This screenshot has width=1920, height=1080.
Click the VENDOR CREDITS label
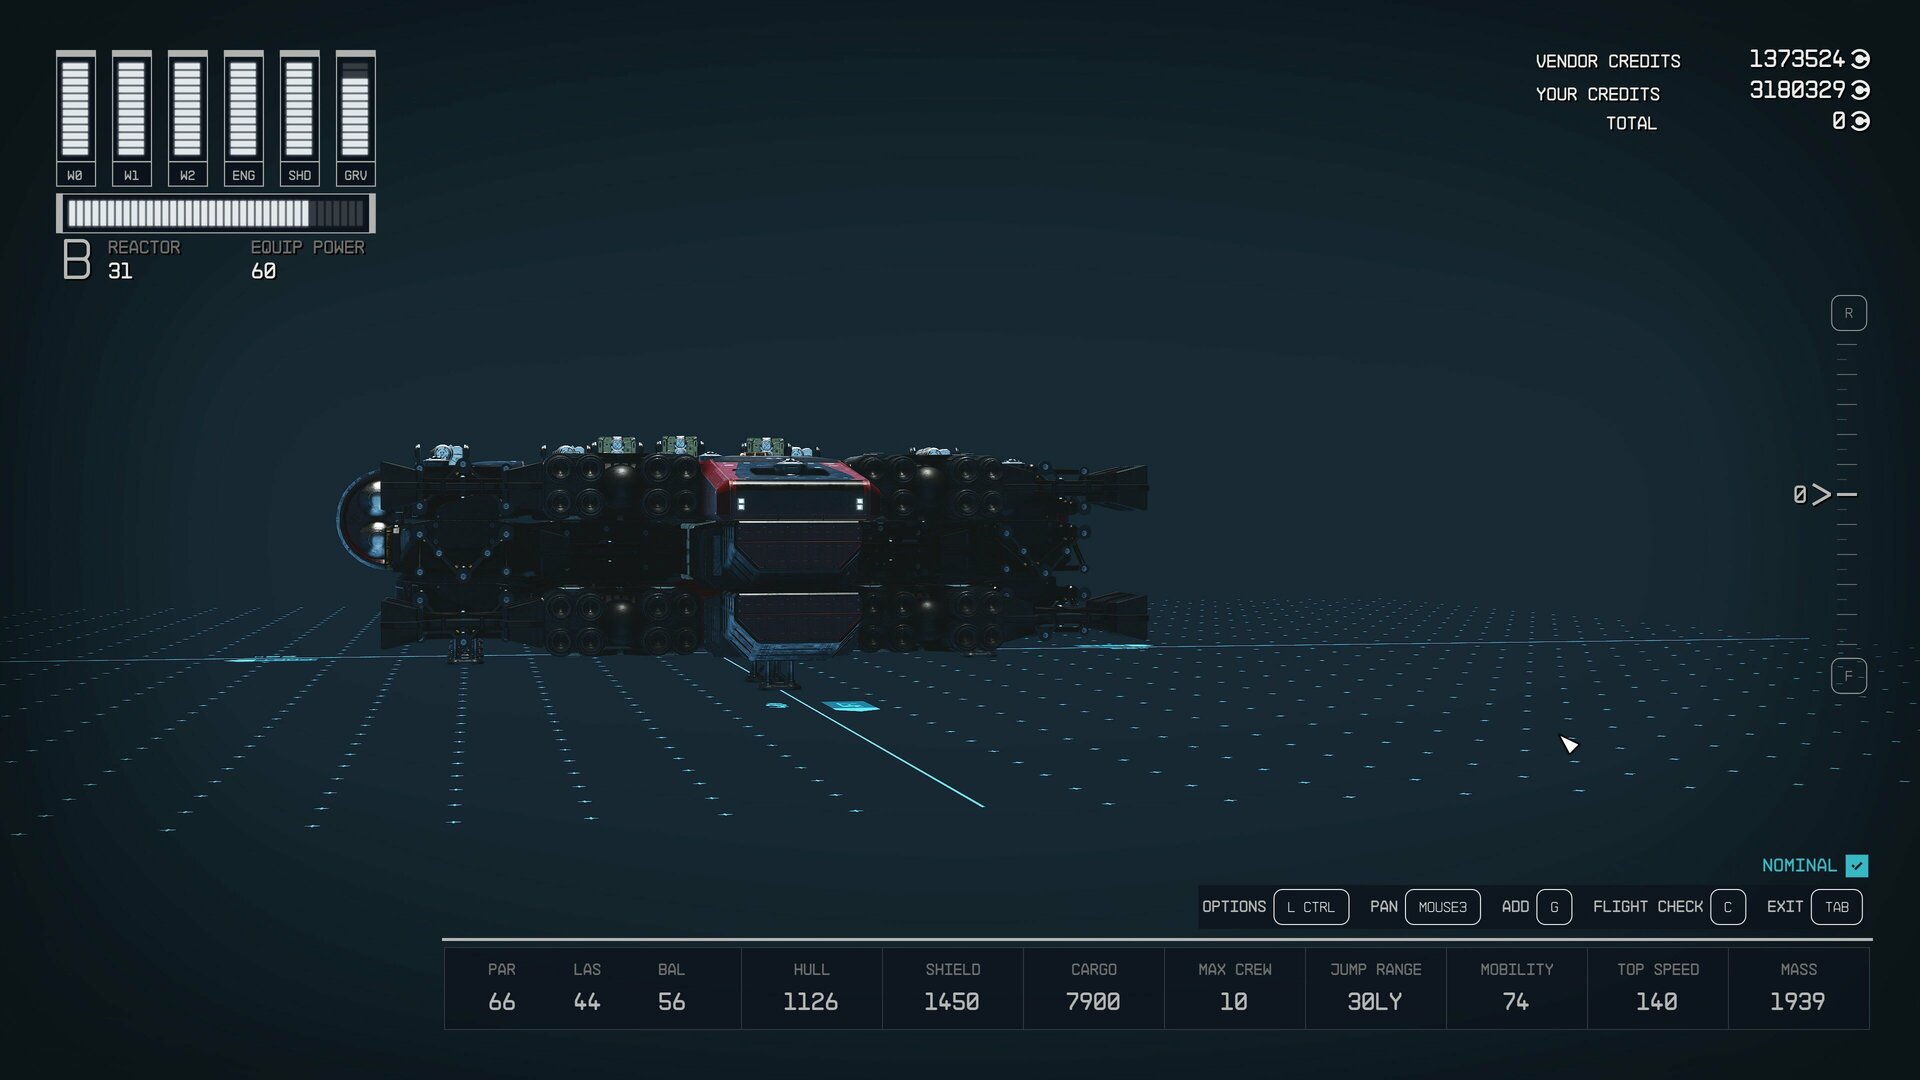1608,62
